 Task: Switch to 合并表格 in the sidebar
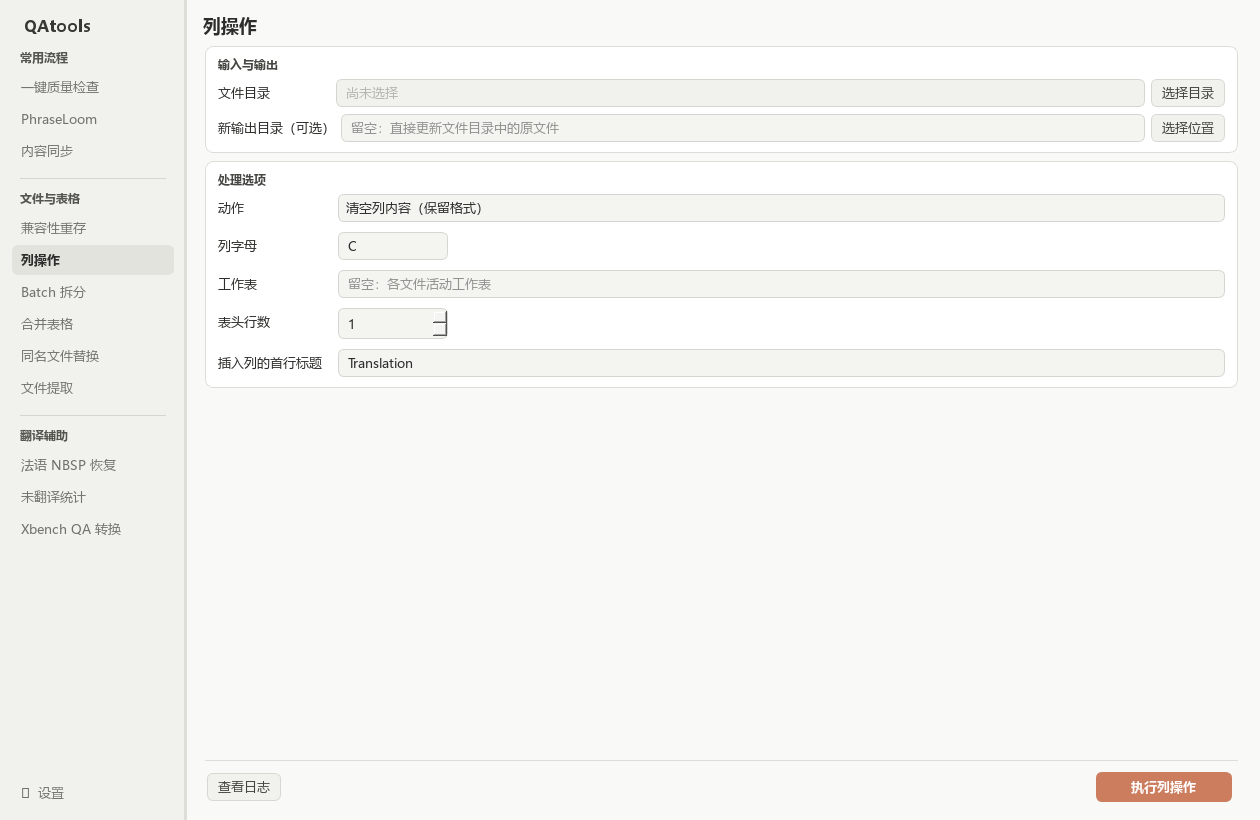point(93,324)
